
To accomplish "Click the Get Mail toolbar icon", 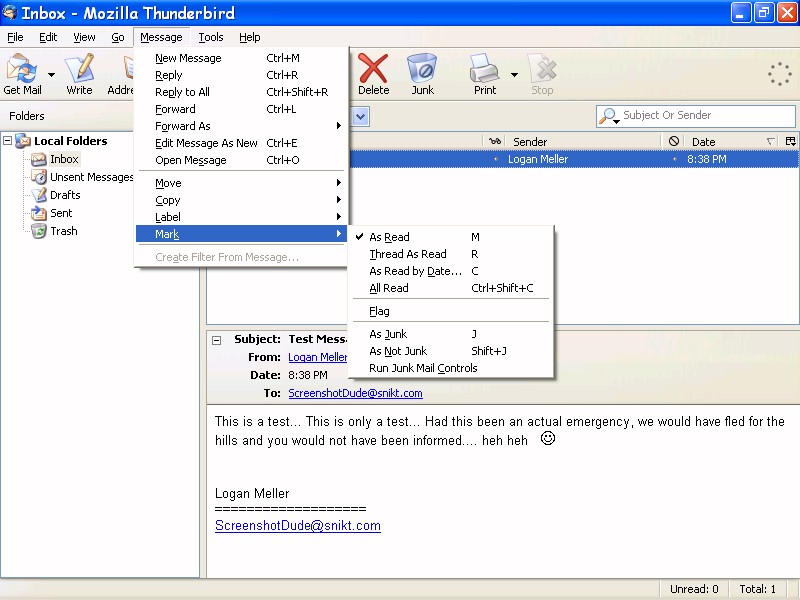I will (21, 68).
